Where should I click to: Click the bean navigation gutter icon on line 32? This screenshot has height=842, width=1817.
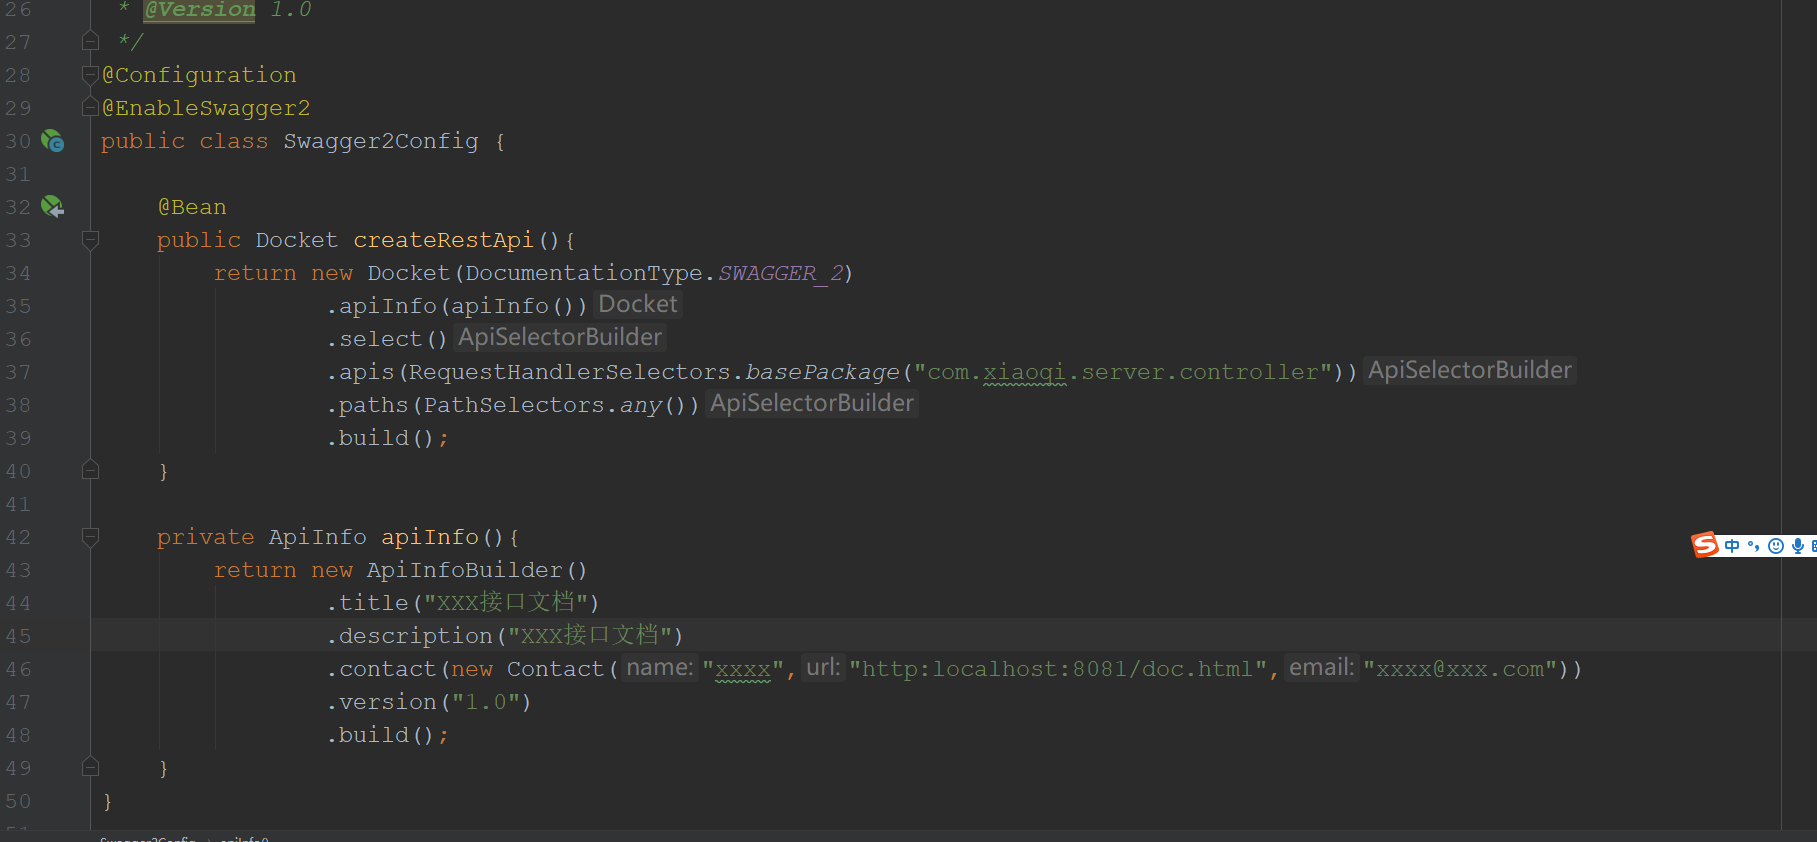pyautogui.click(x=52, y=207)
